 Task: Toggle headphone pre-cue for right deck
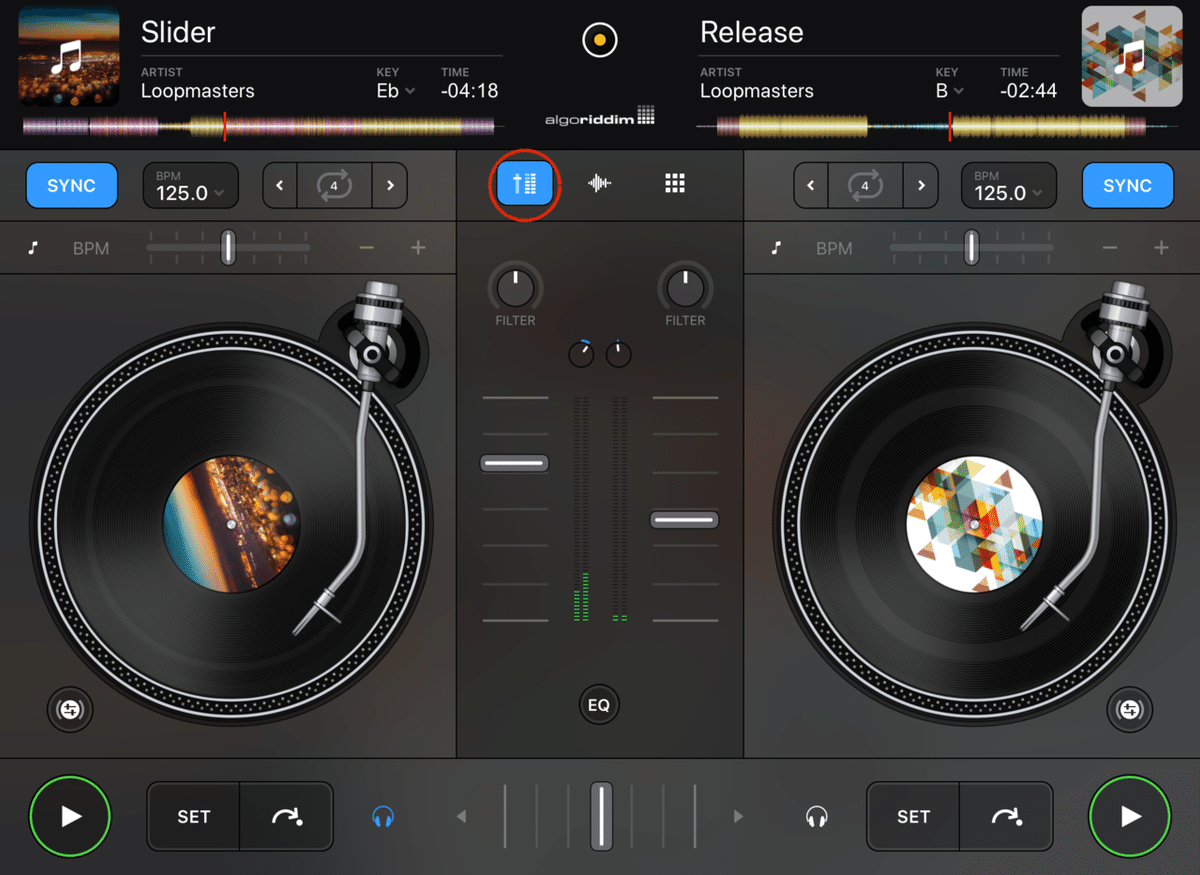pos(817,817)
